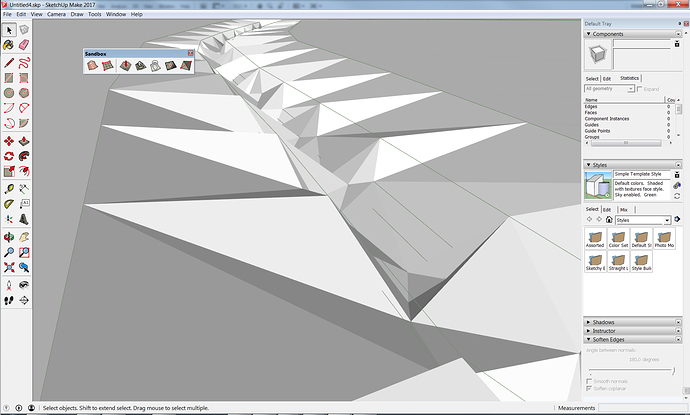The height and width of the screenshot is (415, 690).
Task: Select the Protractor tool
Action: (x=9, y=204)
